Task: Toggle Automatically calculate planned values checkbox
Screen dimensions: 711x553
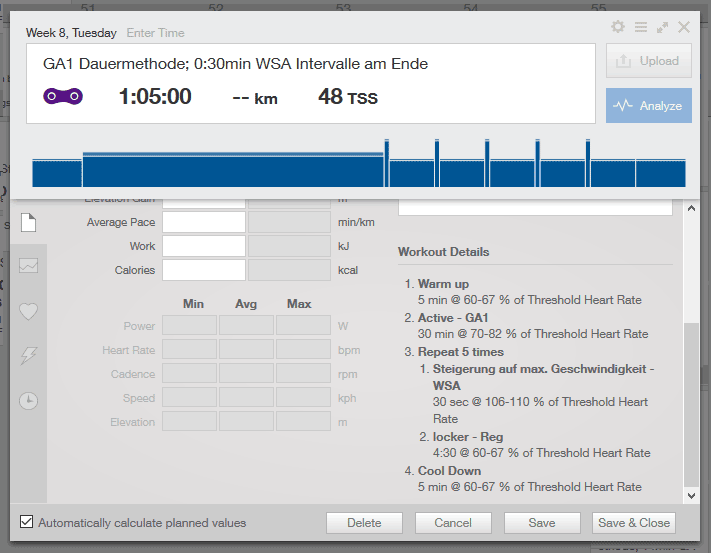Action: [x=27, y=522]
